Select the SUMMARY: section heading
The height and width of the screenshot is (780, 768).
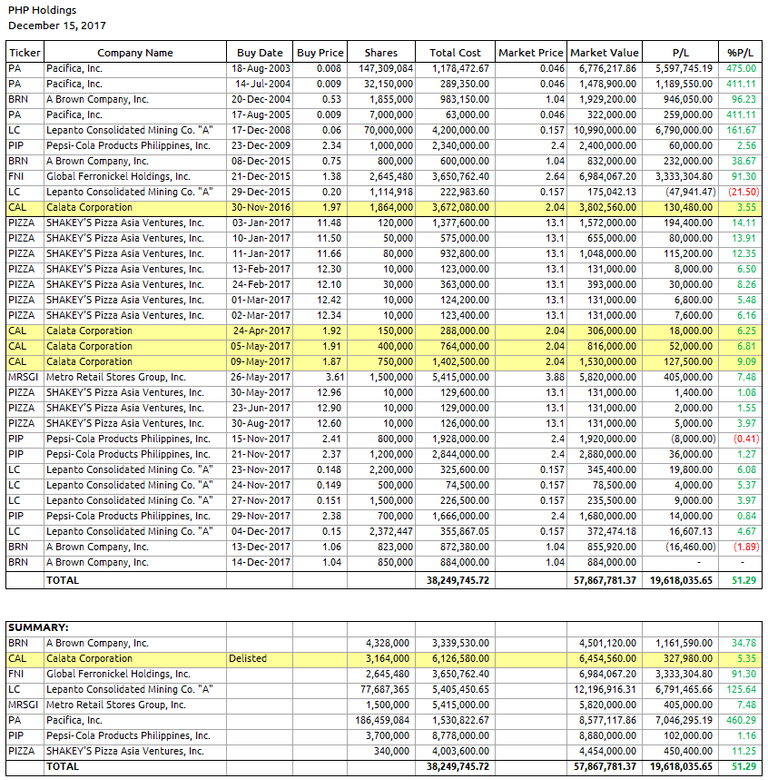coord(35,627)
